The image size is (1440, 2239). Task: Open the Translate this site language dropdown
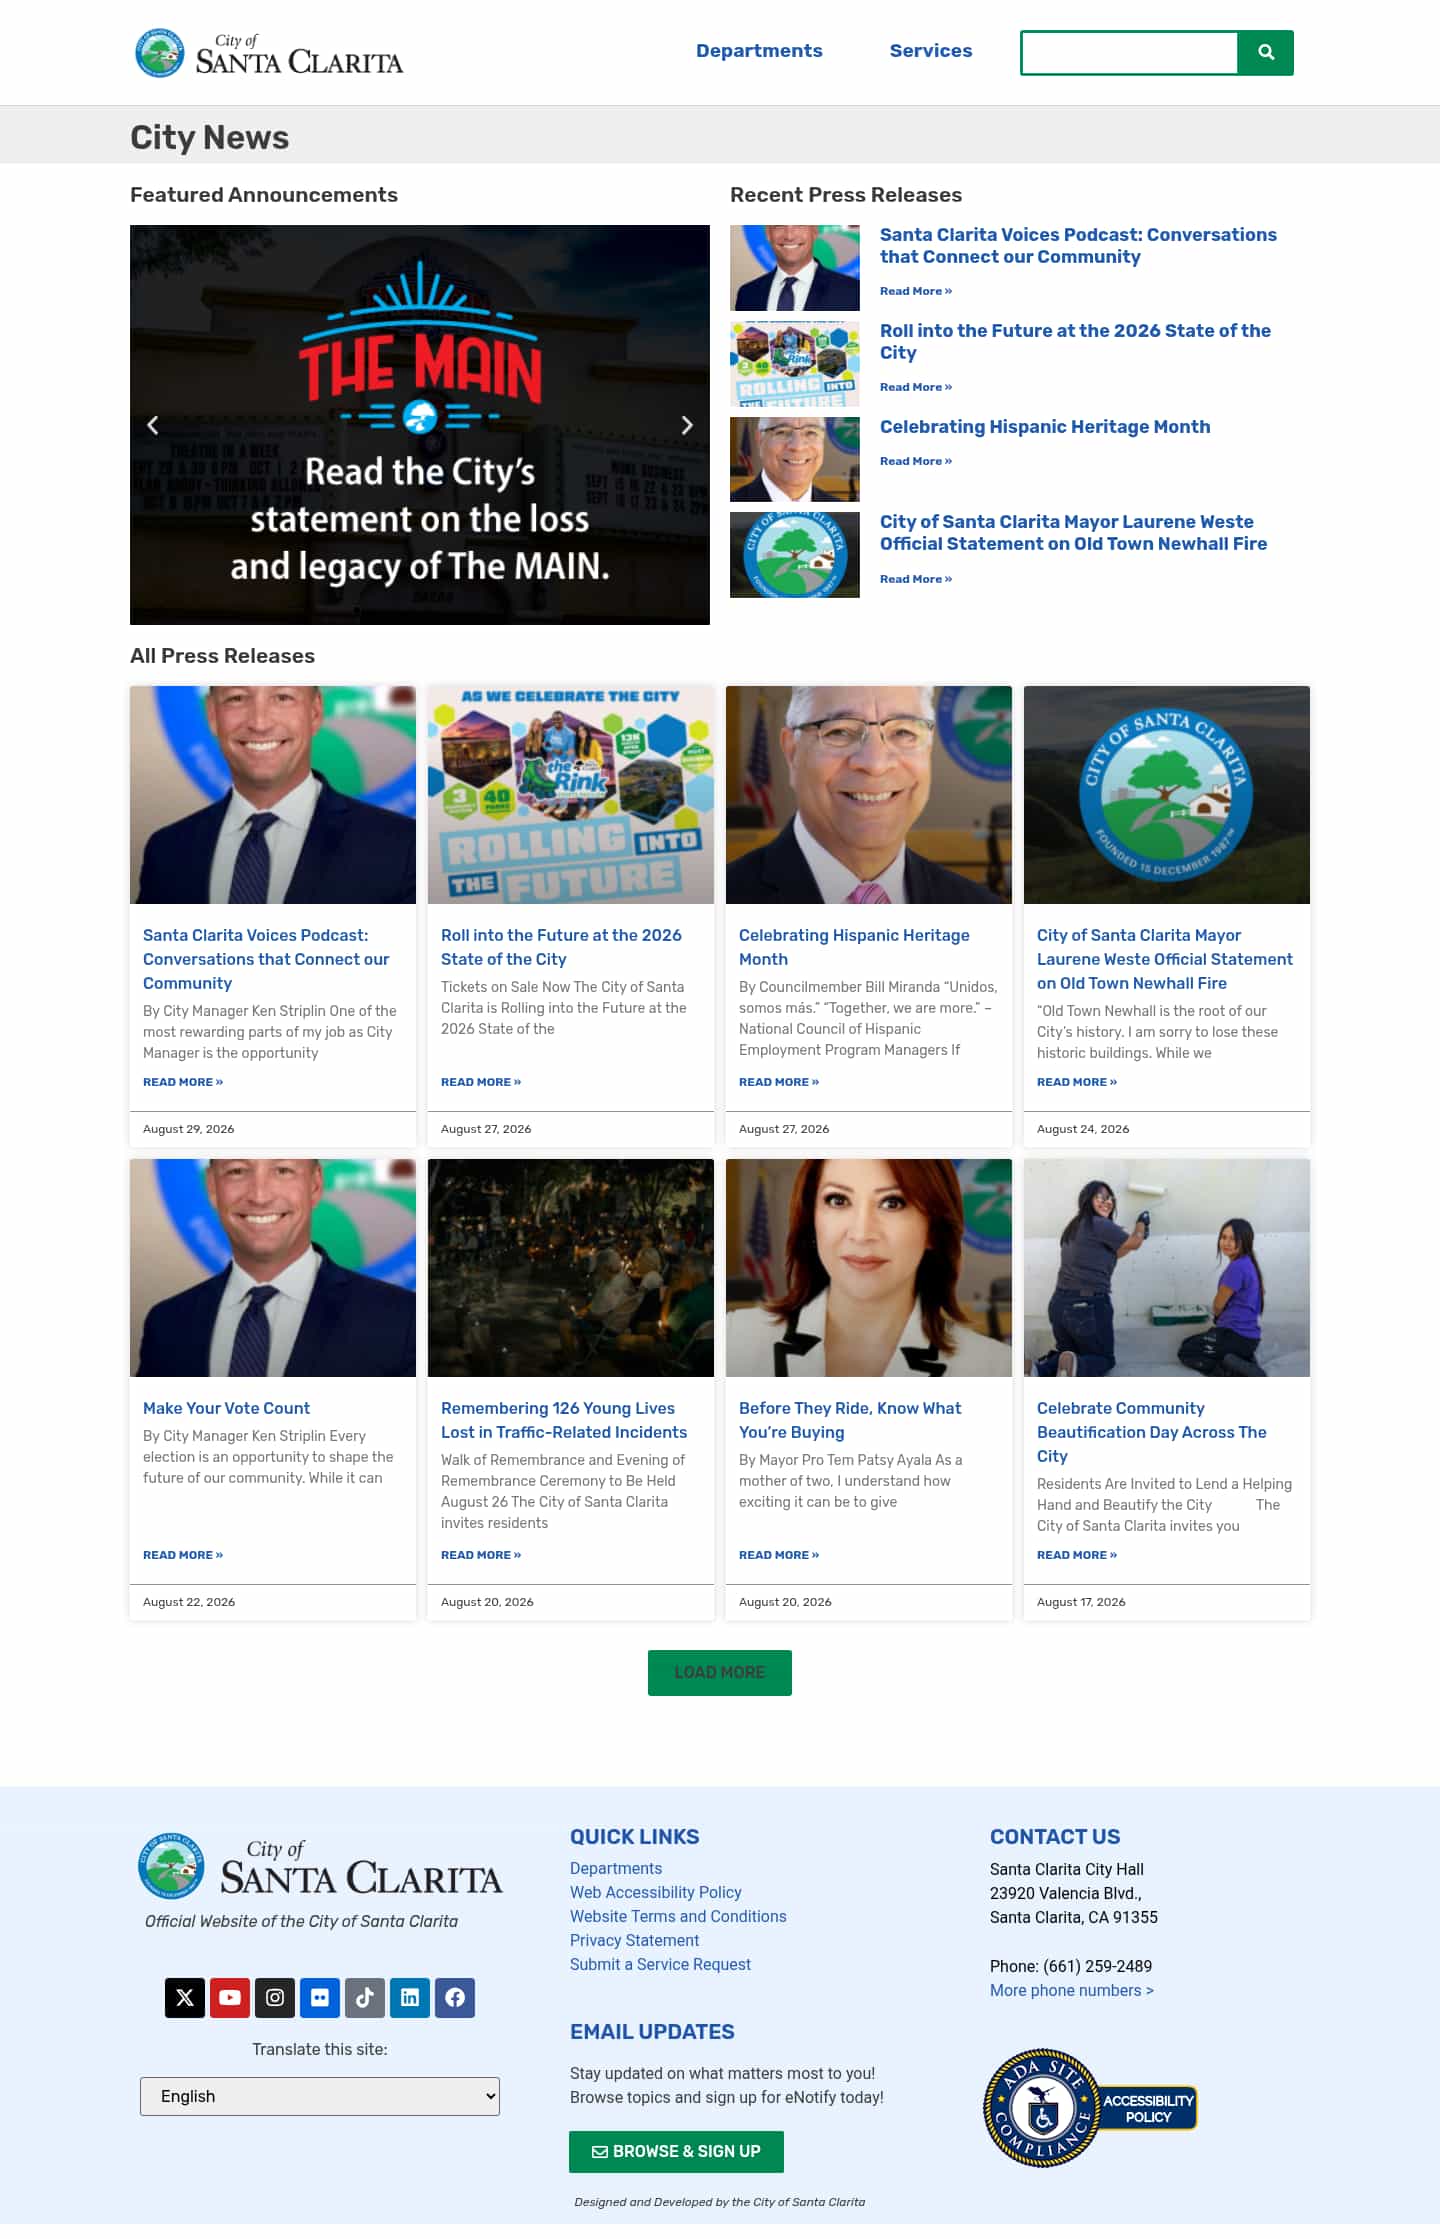click(x=320, y=2096)
